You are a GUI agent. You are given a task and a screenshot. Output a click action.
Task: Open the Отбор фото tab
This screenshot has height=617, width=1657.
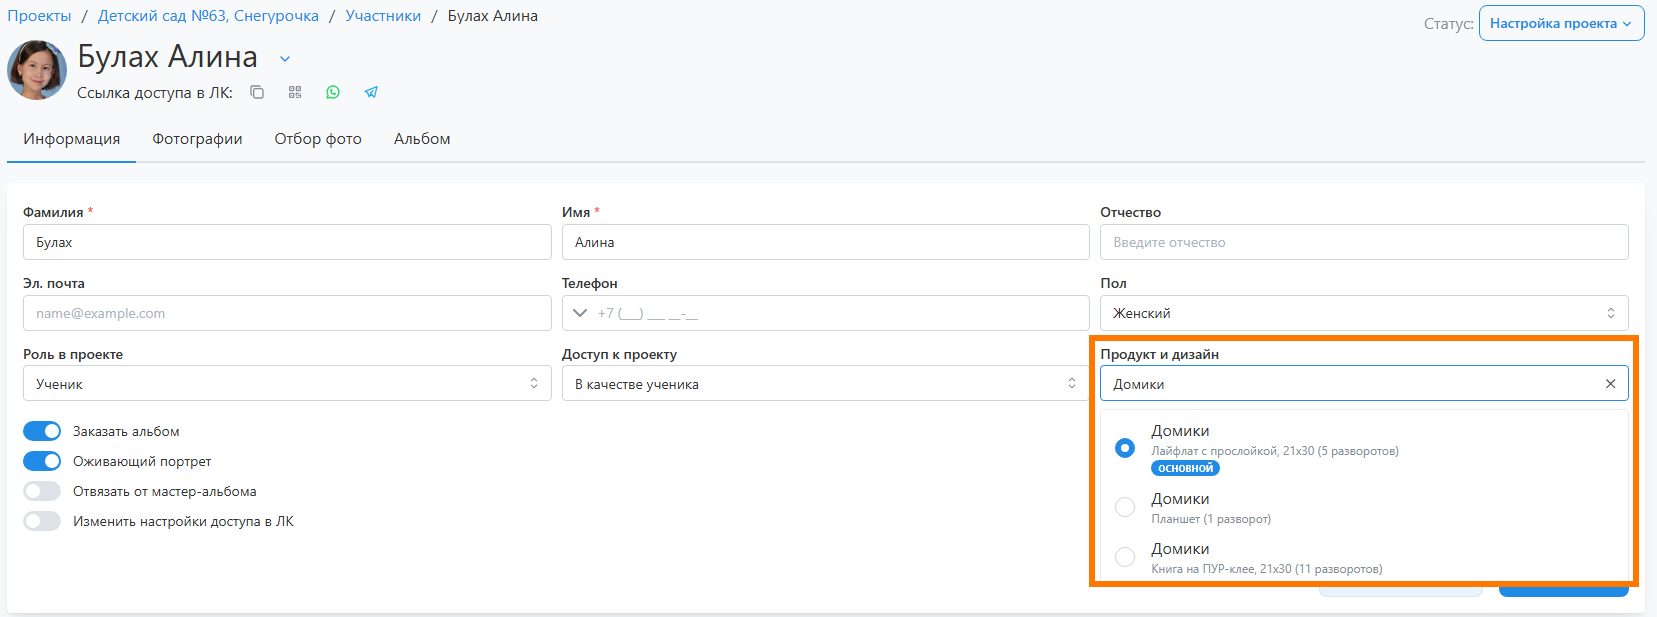pos(318,139)
